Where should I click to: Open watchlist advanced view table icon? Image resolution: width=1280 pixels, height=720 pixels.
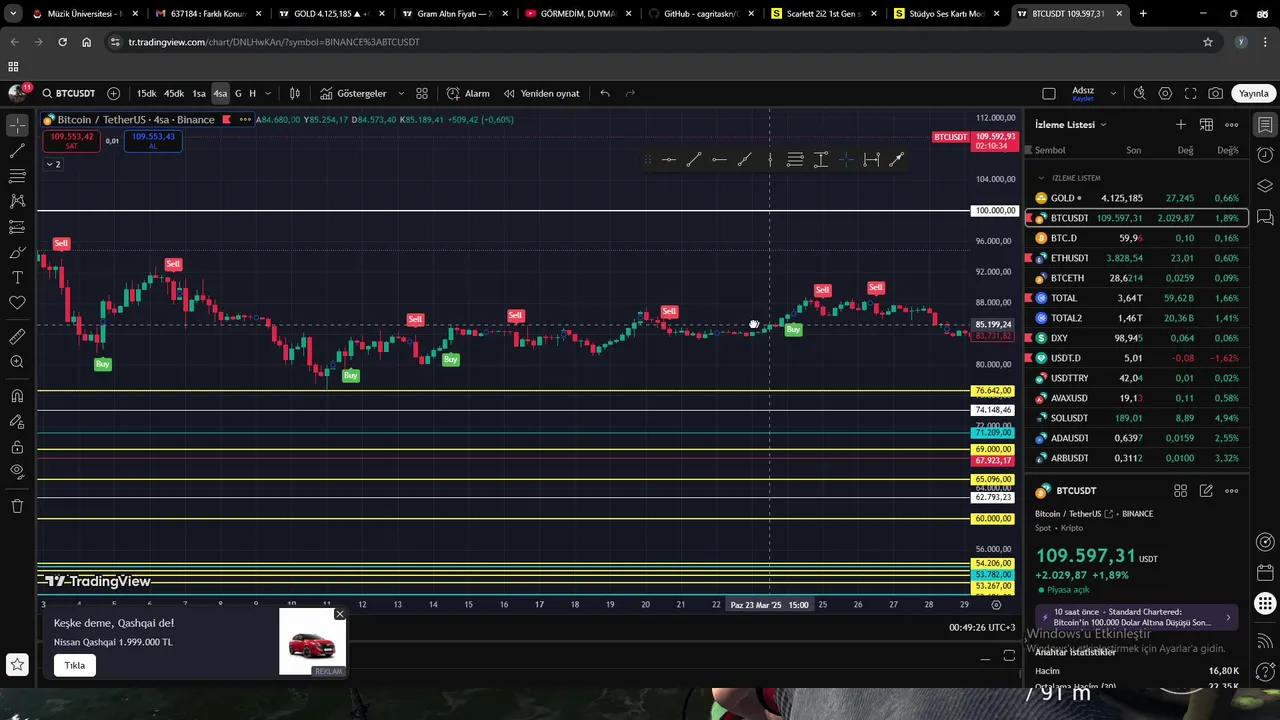click(1206, 124)
